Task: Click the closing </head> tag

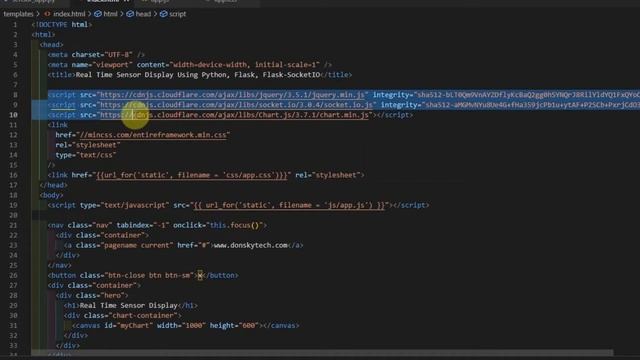Action: 53,185
